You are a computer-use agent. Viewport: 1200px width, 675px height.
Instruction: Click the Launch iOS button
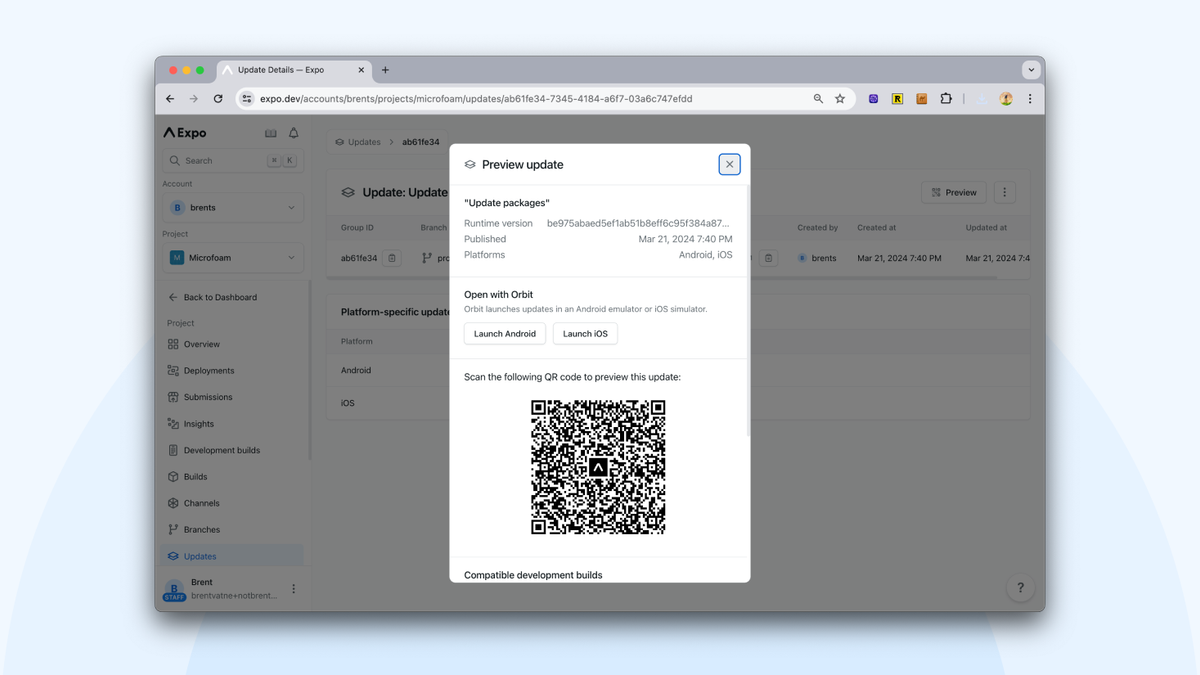click(x=584, y=333)
